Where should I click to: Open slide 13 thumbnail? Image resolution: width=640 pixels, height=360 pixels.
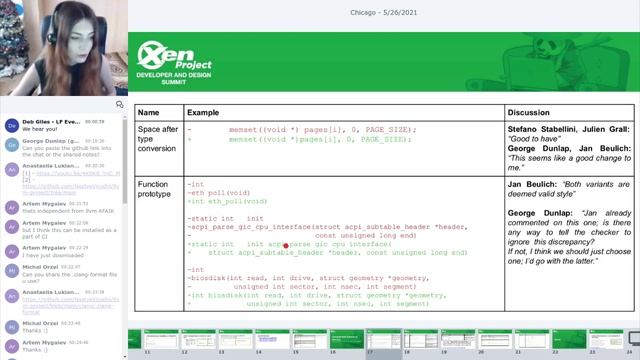click(x=235, y=339)
